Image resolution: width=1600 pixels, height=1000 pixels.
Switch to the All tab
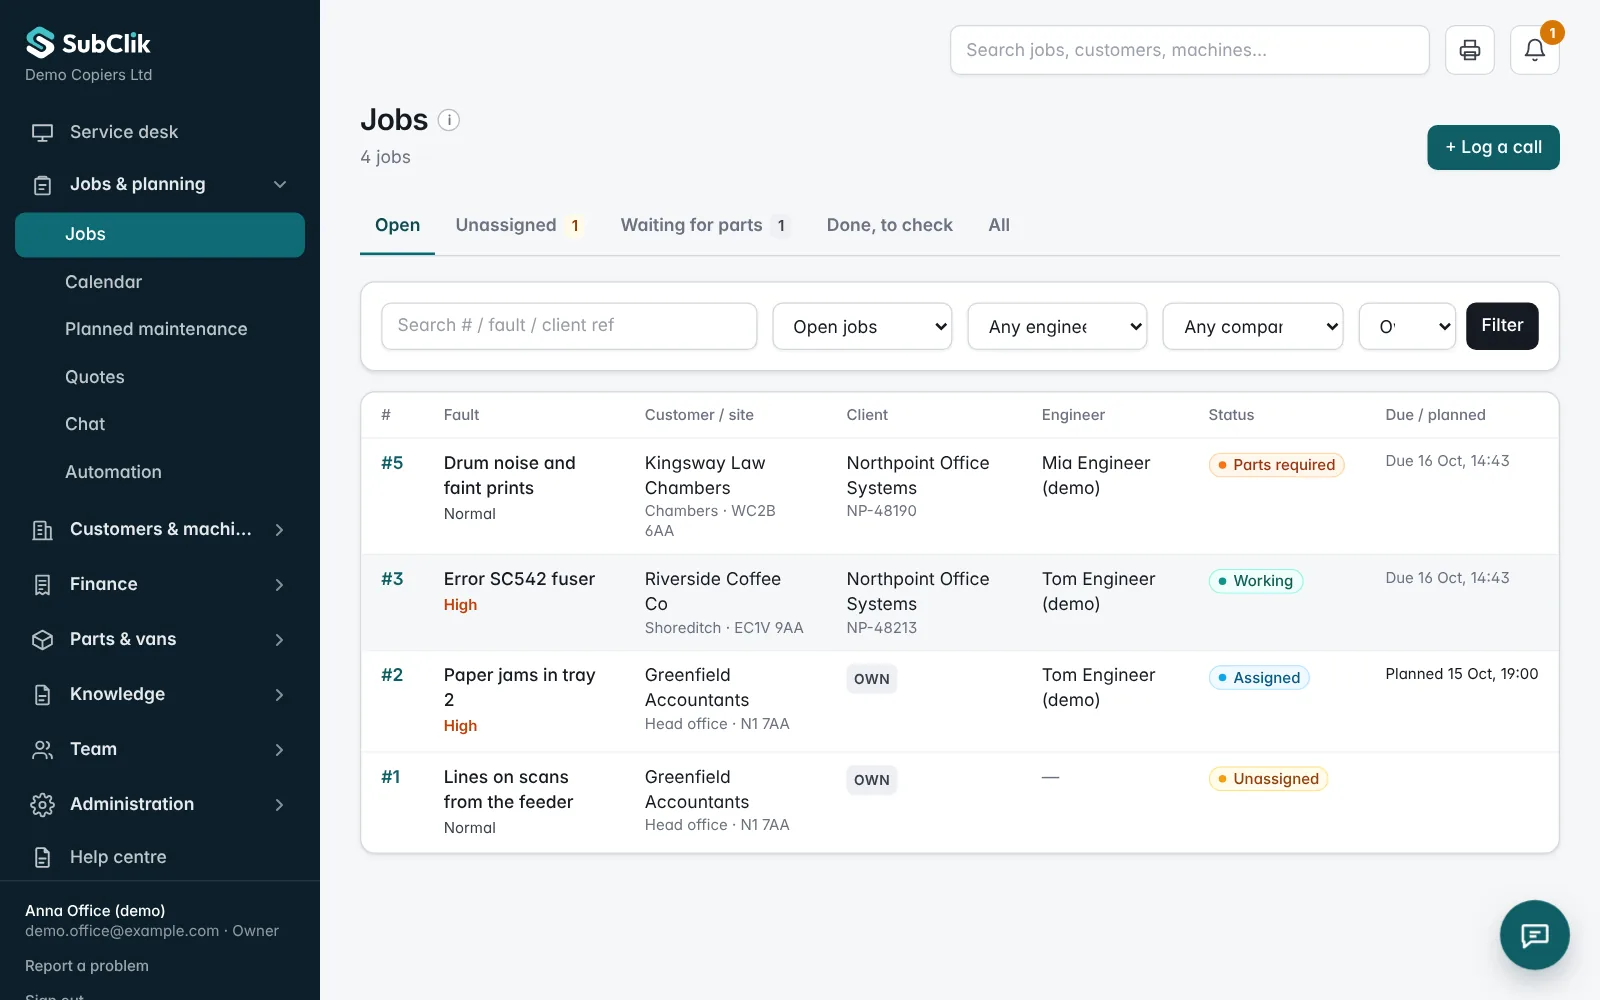999,225
